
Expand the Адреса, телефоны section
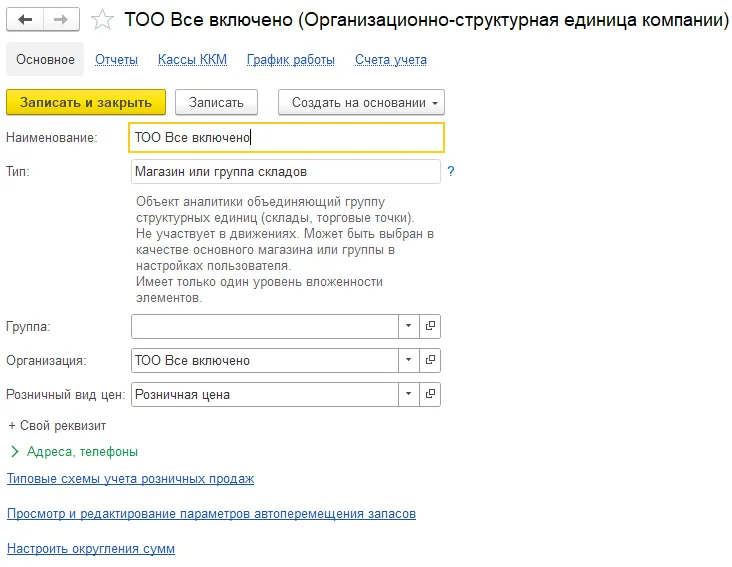[x=74, y=451]
